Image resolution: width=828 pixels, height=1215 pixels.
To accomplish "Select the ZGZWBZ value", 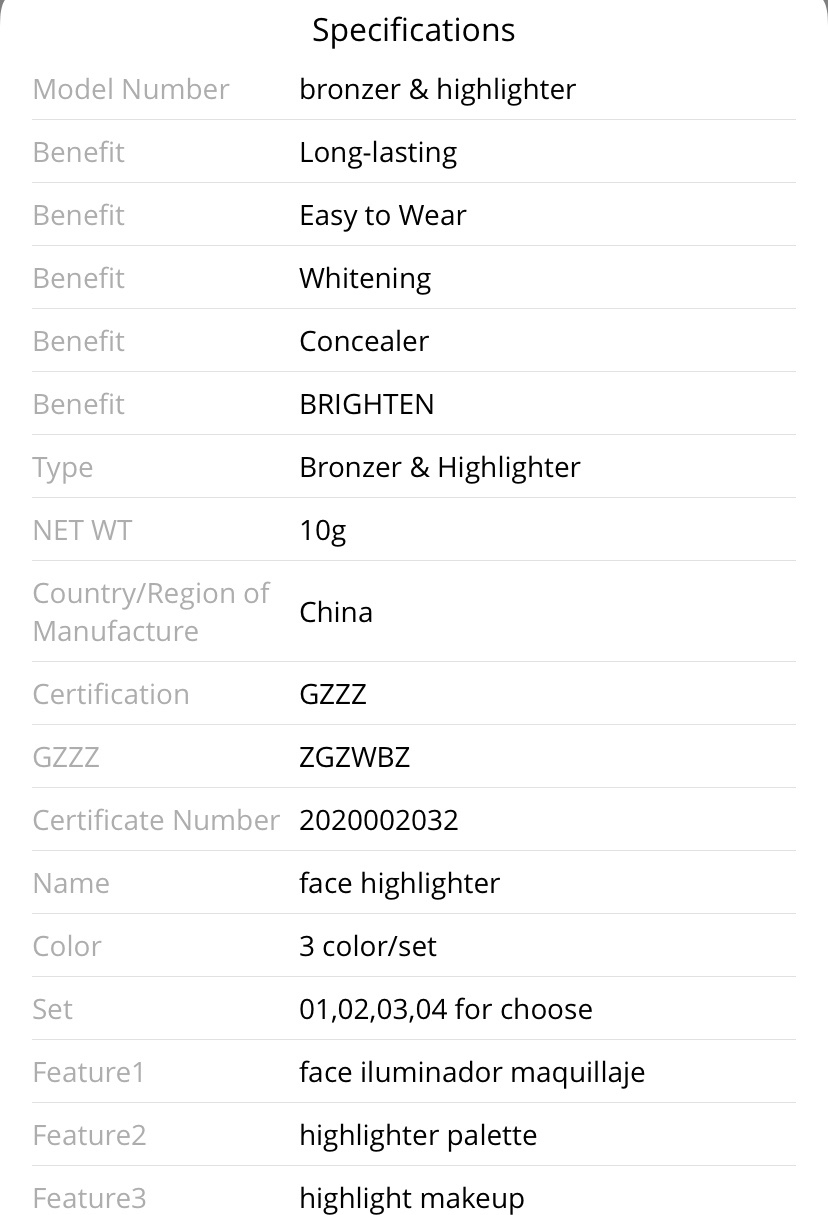I will [355, 757].
